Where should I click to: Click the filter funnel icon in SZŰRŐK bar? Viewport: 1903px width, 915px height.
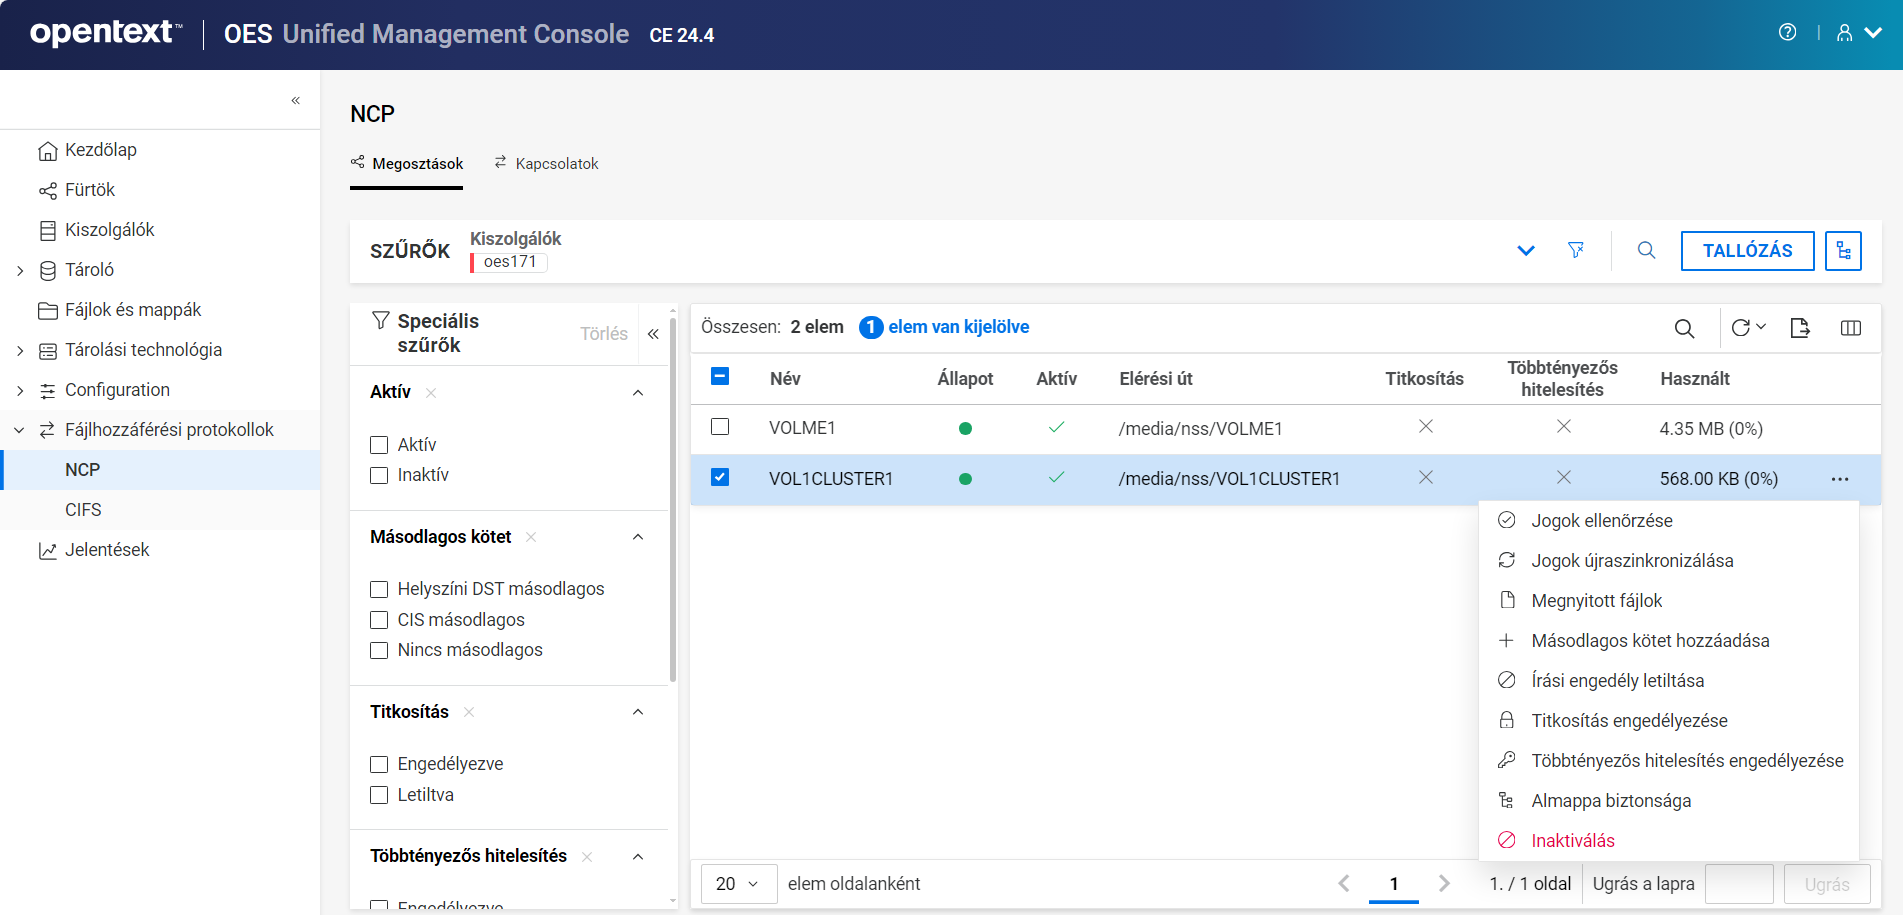(1576, 250)
